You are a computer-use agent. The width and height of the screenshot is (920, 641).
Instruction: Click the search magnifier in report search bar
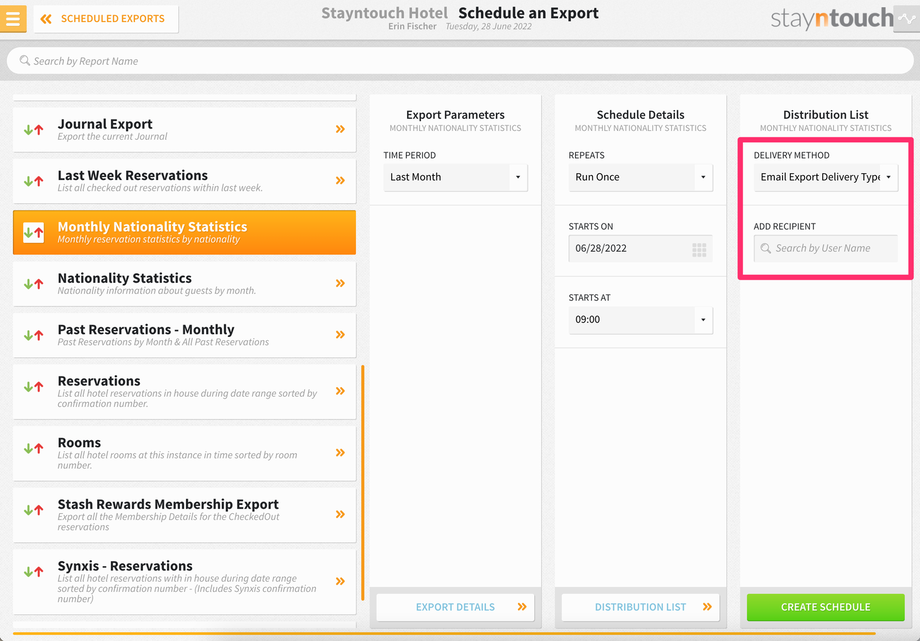(x=25, y=60)
